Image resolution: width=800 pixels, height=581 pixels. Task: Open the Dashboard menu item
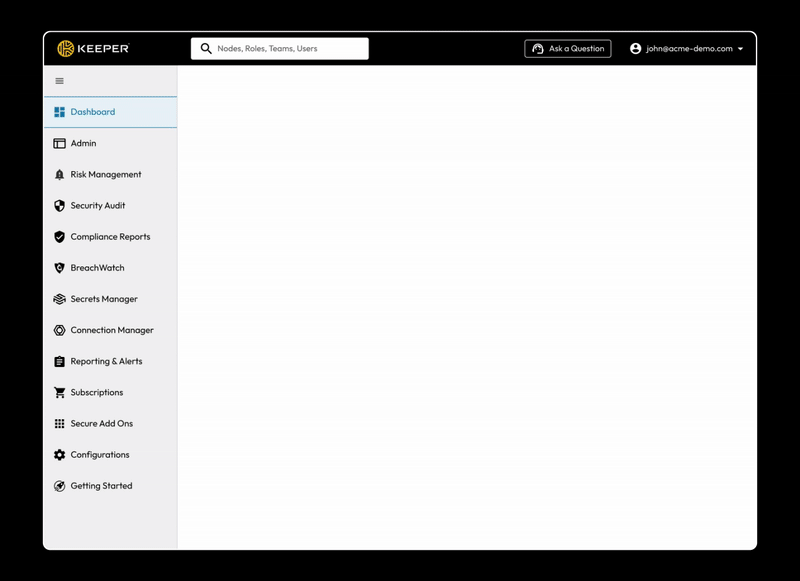(x=111, y=112)
